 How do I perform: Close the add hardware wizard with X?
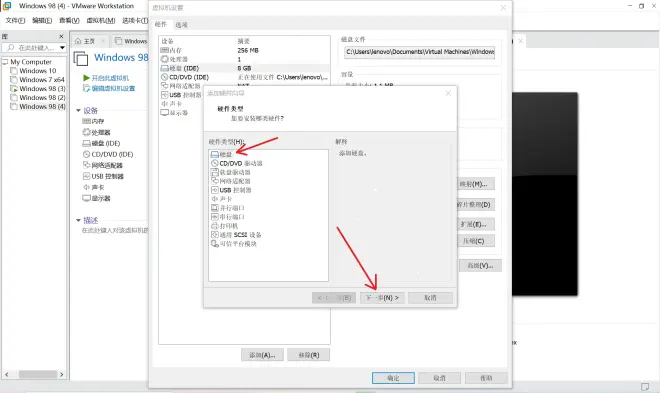pos(448,93)
